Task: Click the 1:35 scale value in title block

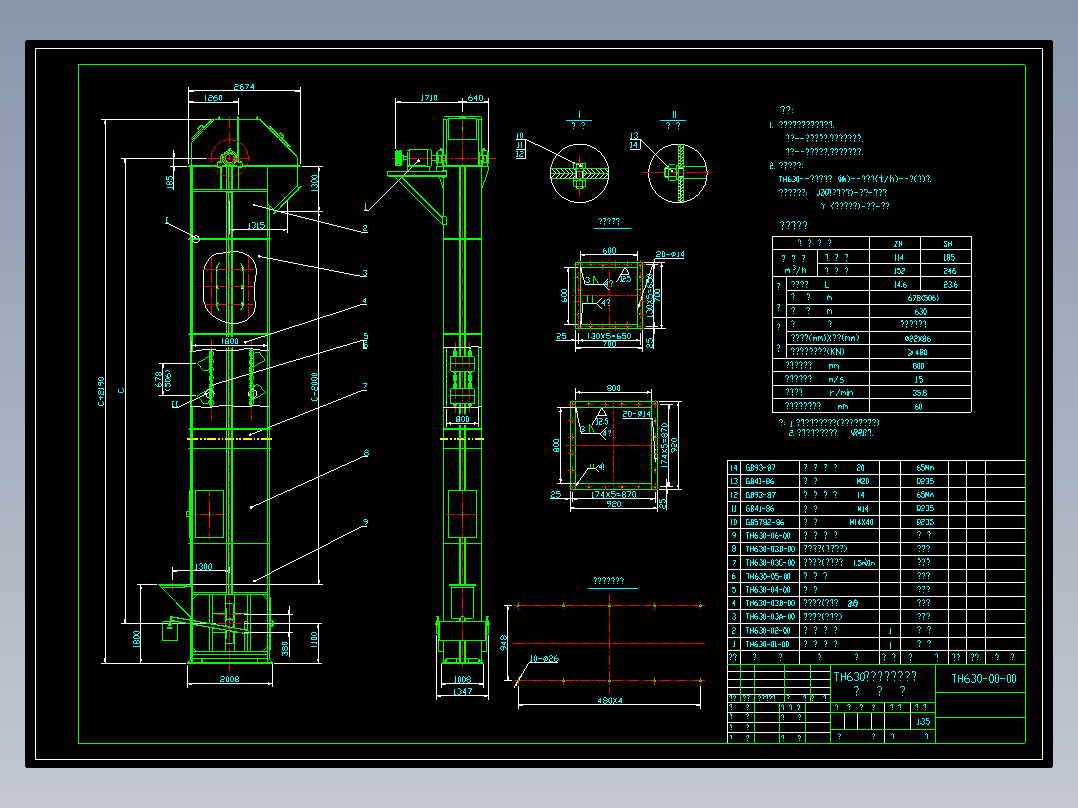Action: pos(923,721)
